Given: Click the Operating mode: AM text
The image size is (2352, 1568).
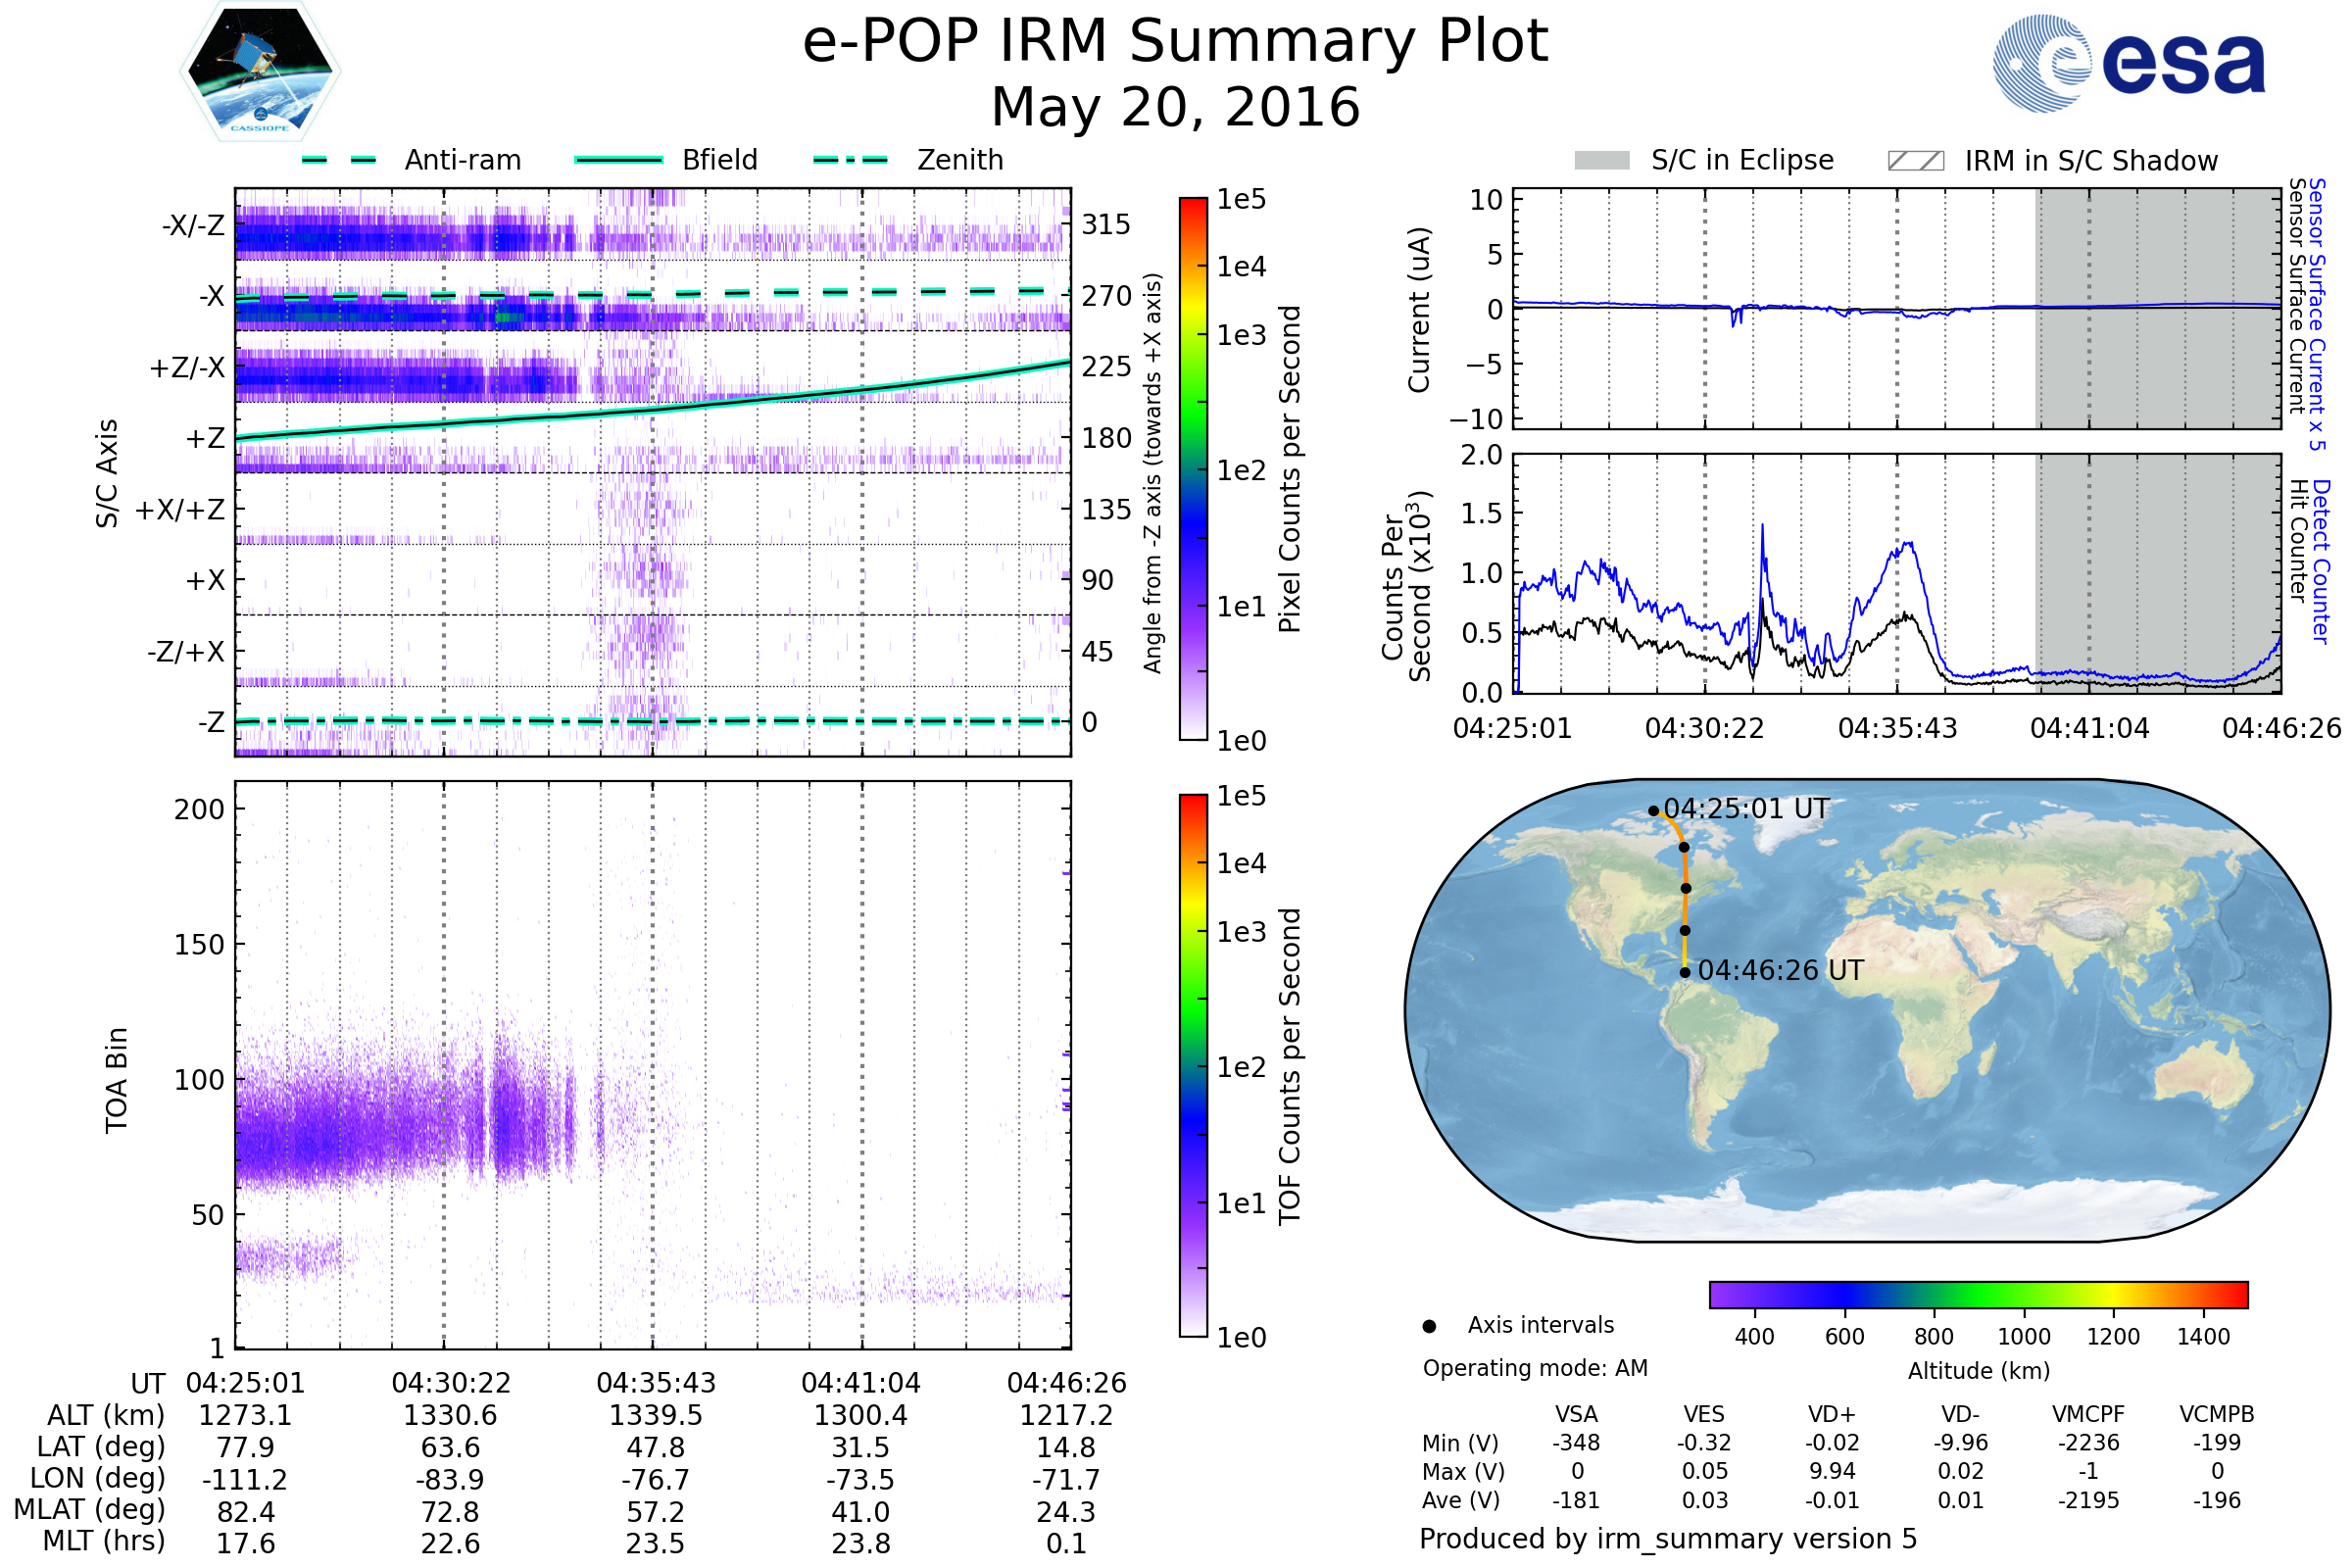Looking at the screenshot, I should pos(1535,1368).
